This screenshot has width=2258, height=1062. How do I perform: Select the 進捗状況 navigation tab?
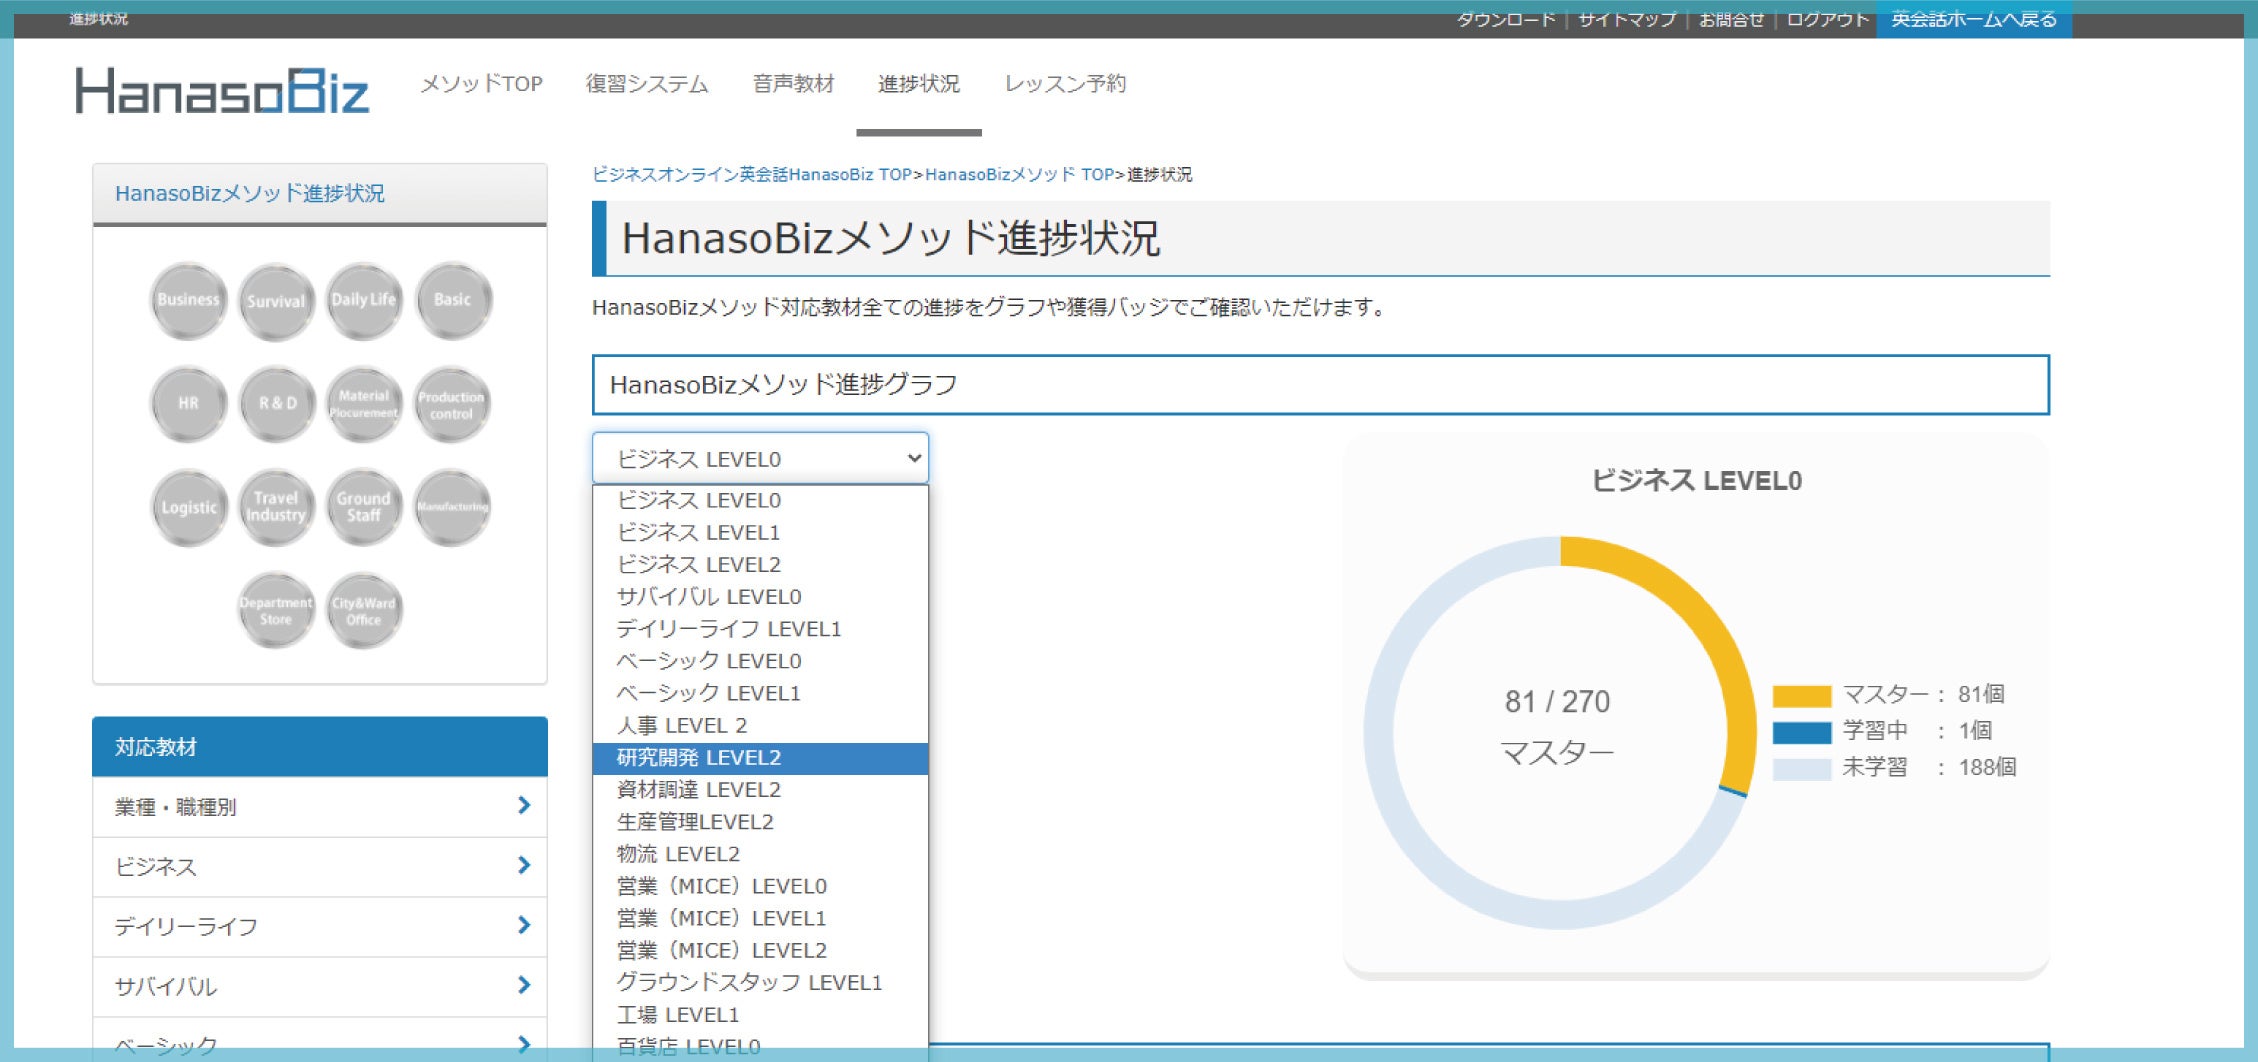coord(919,84)
